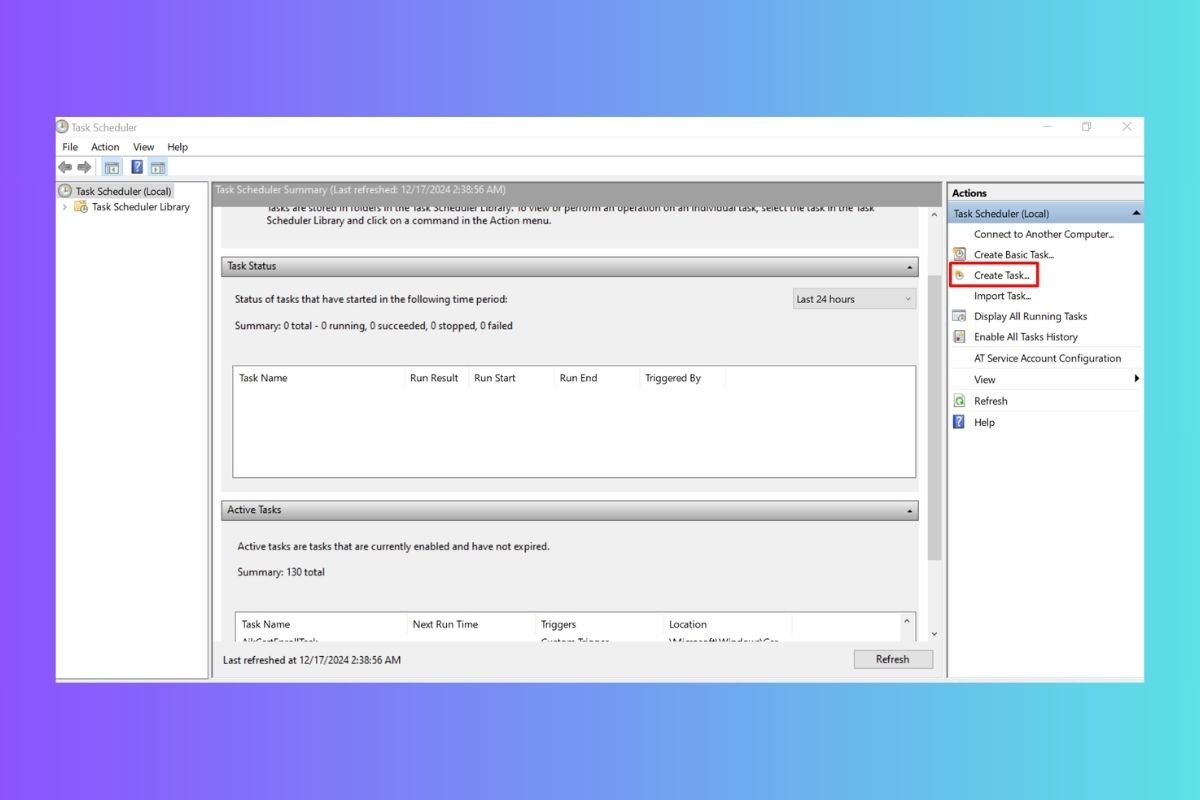Click the Create Basic Task icon
Screen dimensions: 1200x800
tap(960, 254)
